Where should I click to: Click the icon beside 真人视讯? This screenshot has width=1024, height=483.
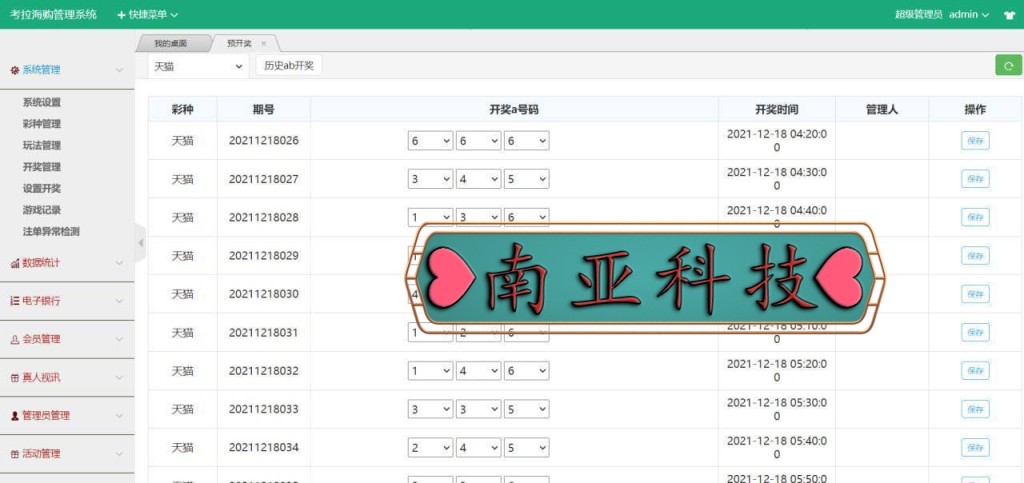[14, 378]
